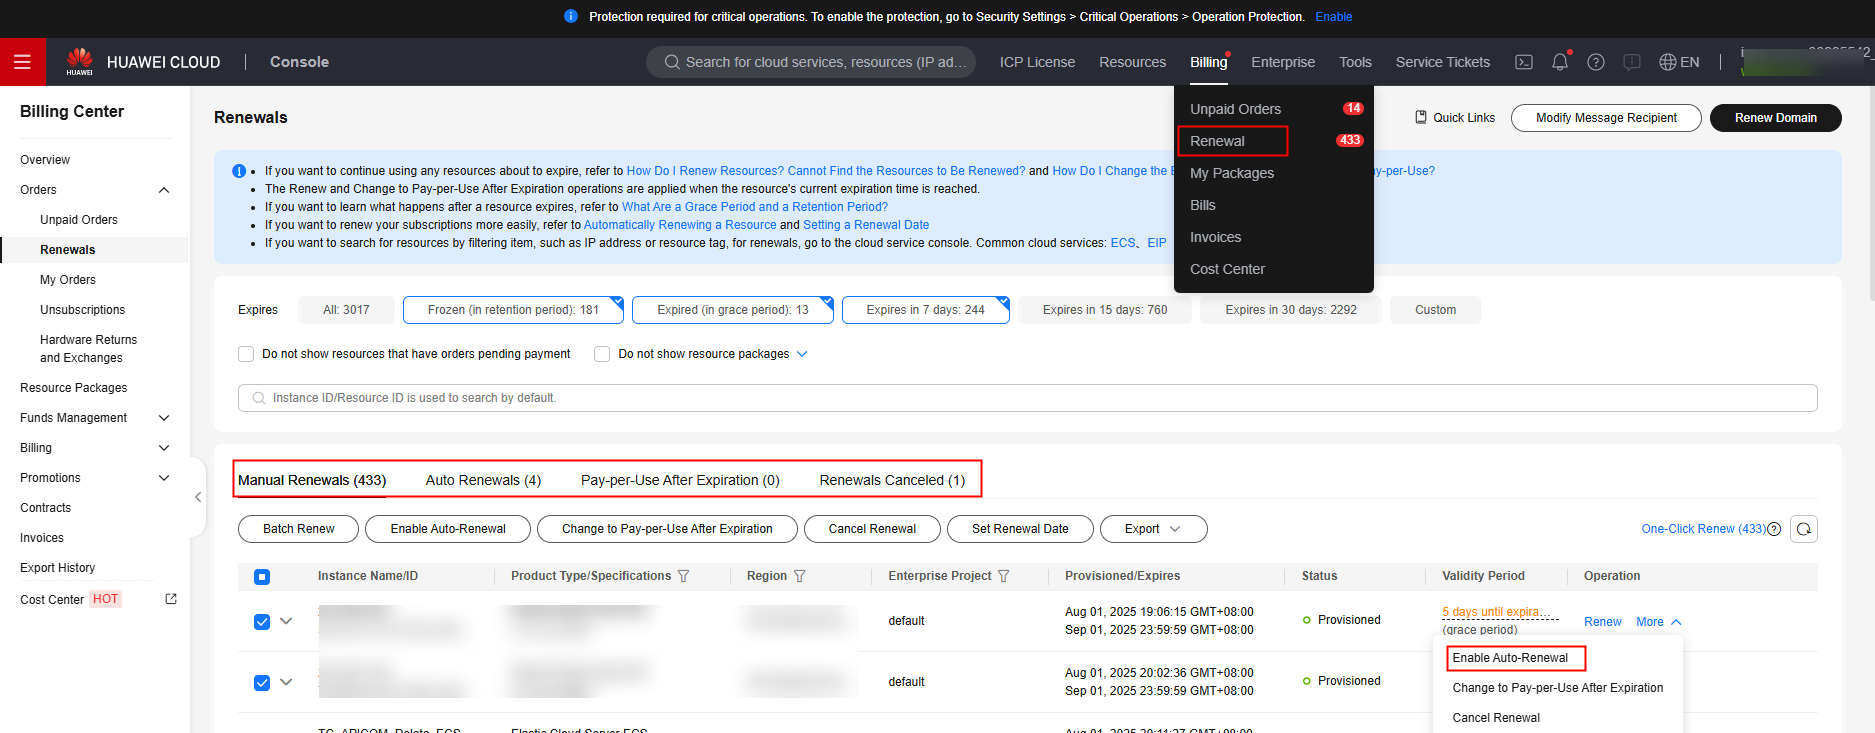This screenshot has height=733, width=1875.
Task: Focus the Instance ID search field
Action: pos(1027,398)
